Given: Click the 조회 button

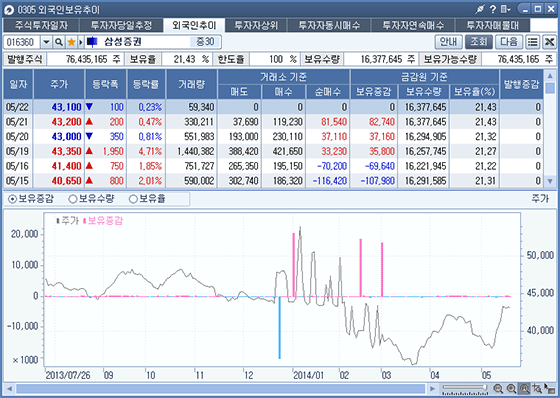Looking at the screenshot, I should 479,42.
